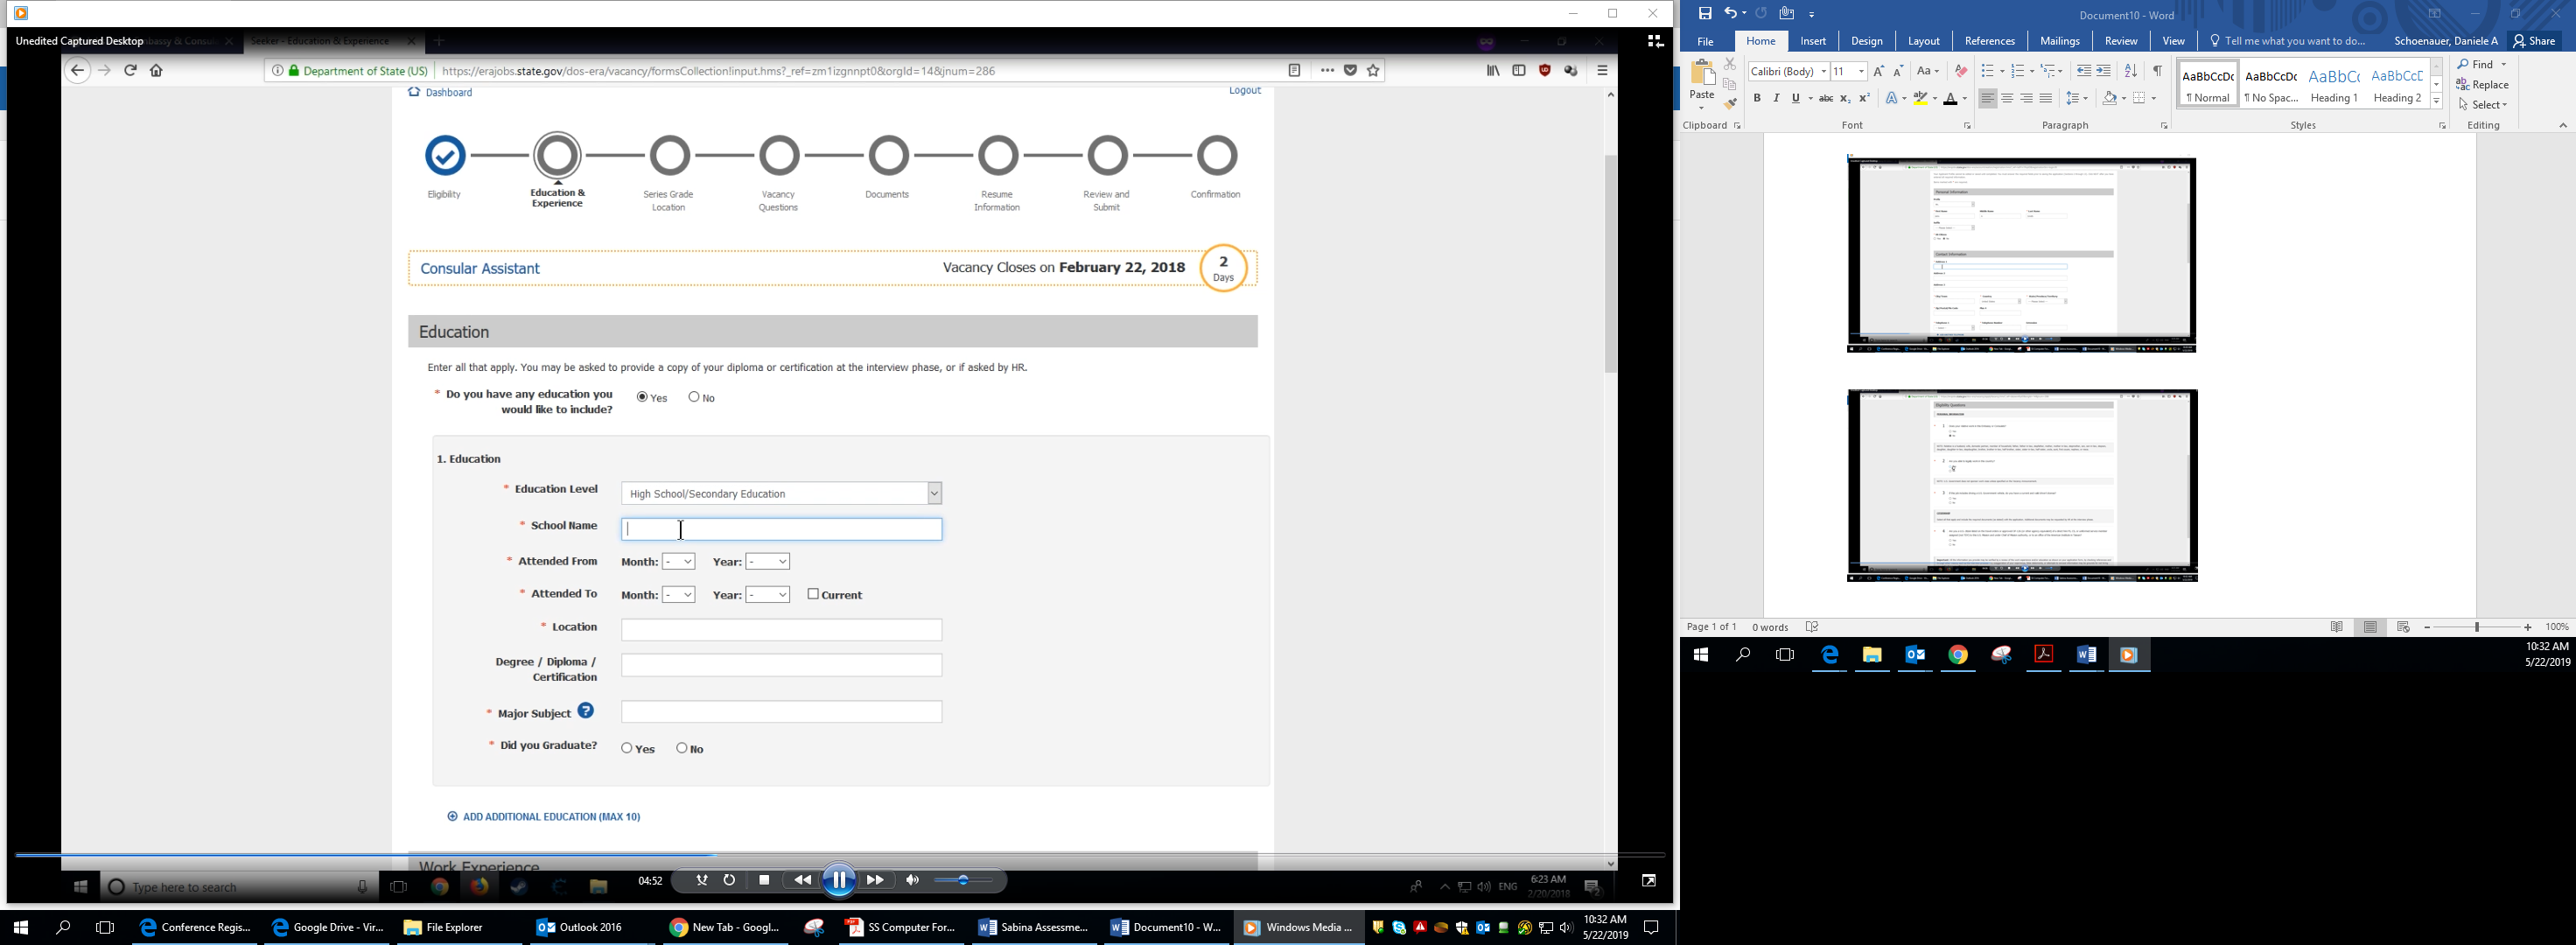
Task: Click the stop playback button
Action: pyautogui.click(x=764, y=880)
